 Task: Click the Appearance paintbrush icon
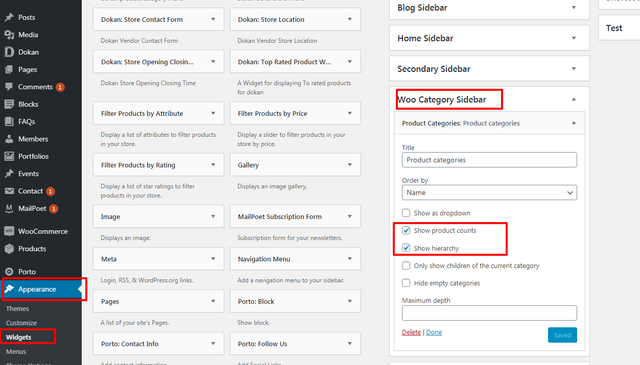[9, 289]
